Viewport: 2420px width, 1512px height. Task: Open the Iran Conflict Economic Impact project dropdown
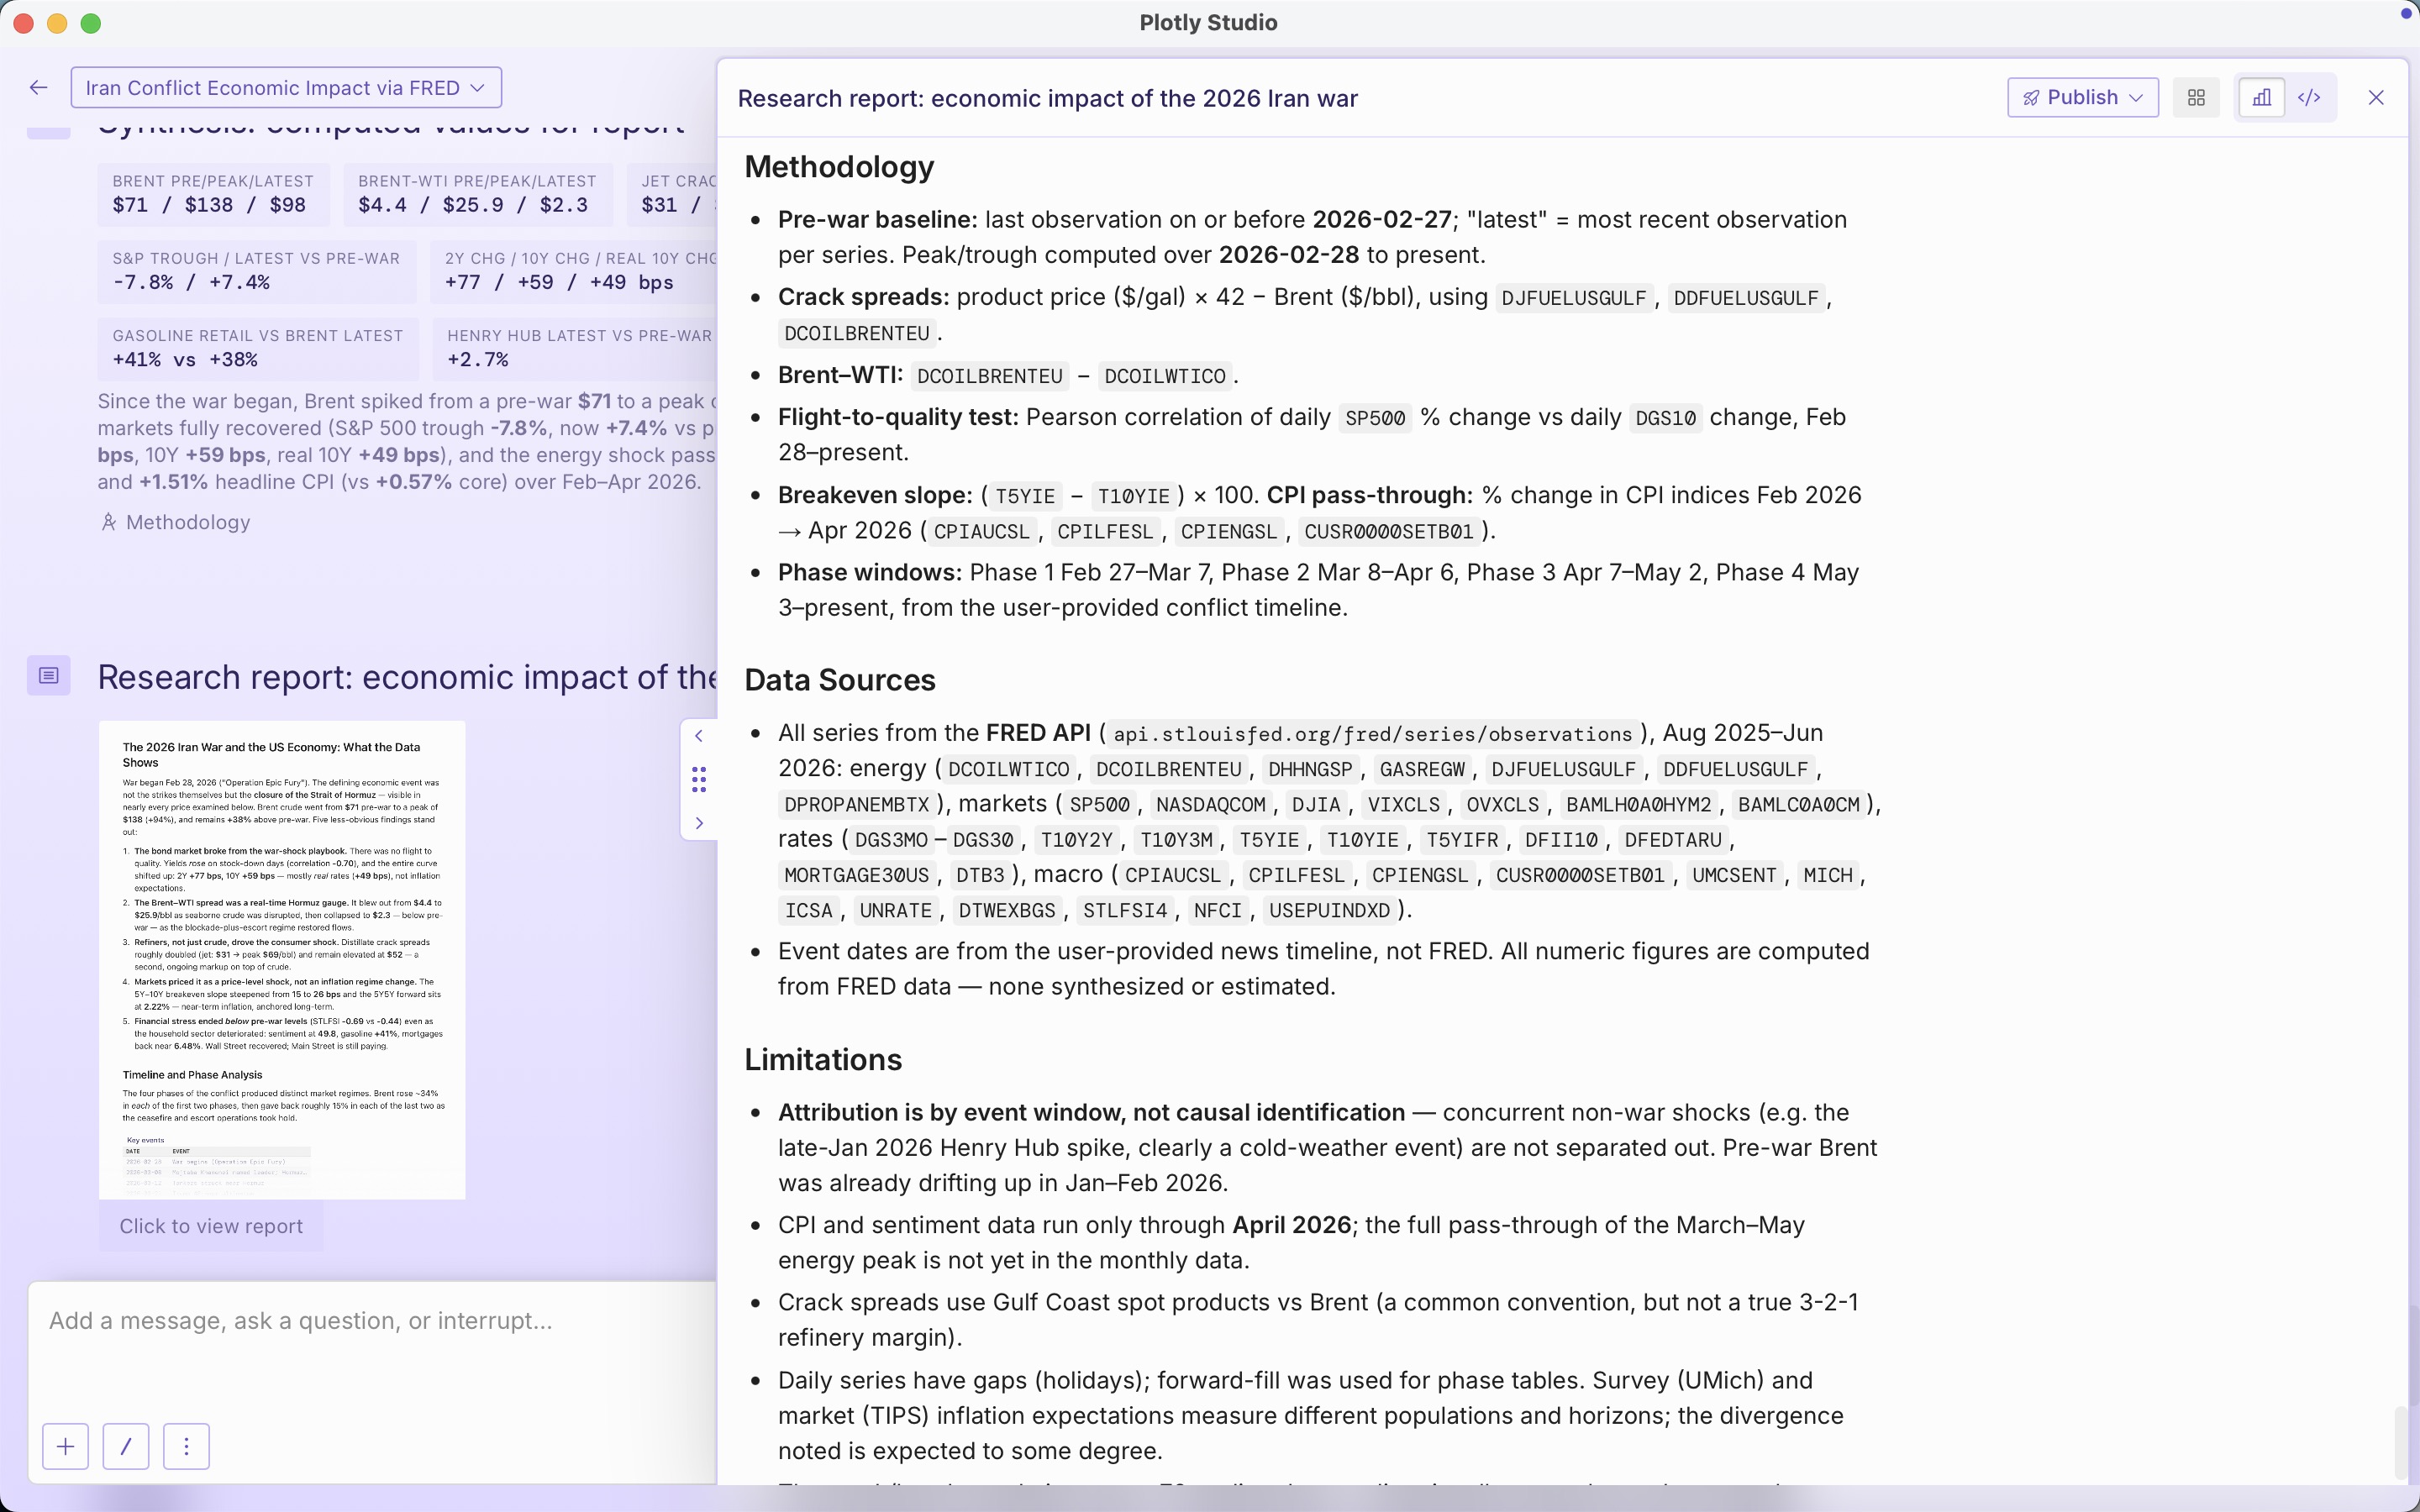click(286, 88)
